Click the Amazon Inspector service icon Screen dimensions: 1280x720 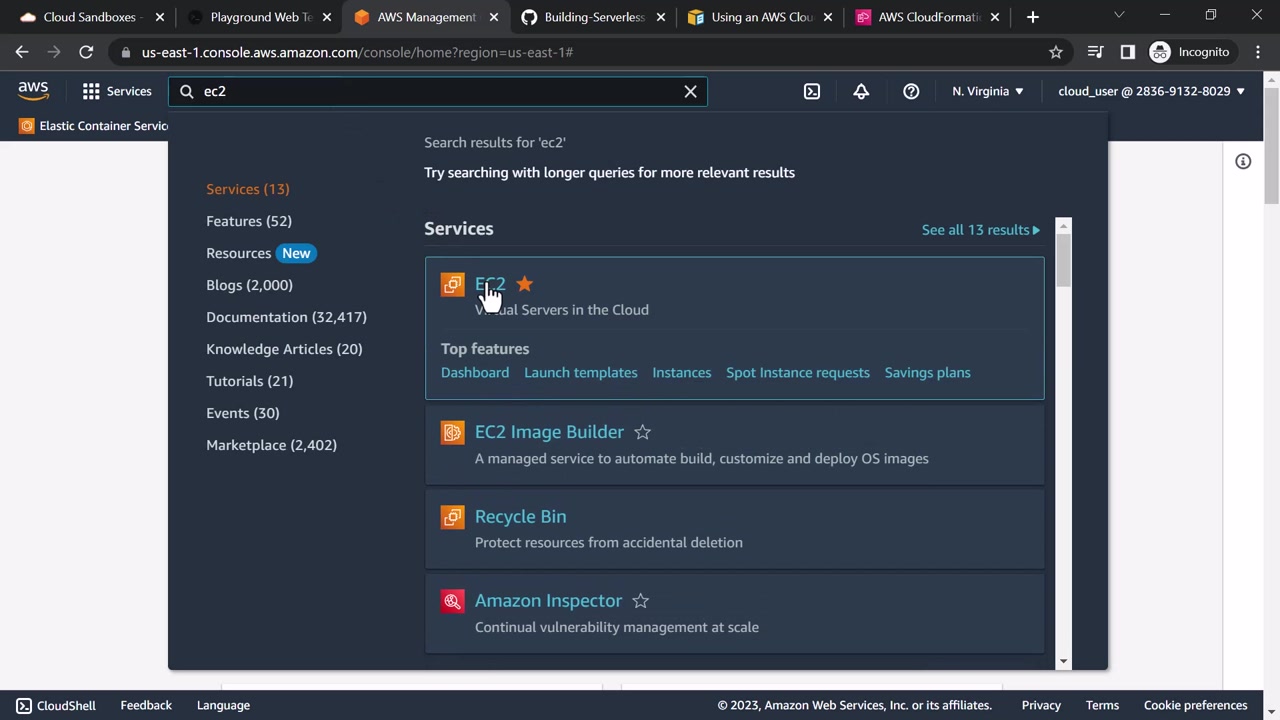pyautogui.click(x=453, y=601)
